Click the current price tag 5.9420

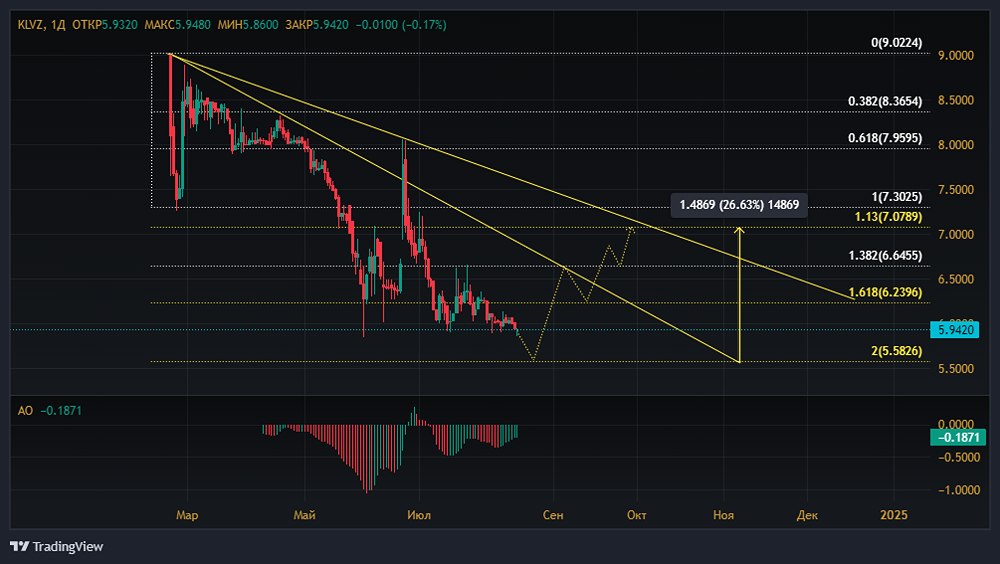click(x=955, y=330)
